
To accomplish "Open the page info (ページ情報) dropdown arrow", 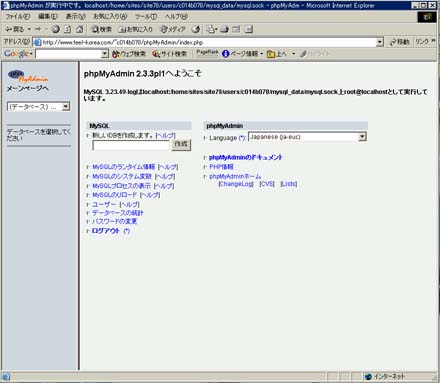I will [262, 54].
